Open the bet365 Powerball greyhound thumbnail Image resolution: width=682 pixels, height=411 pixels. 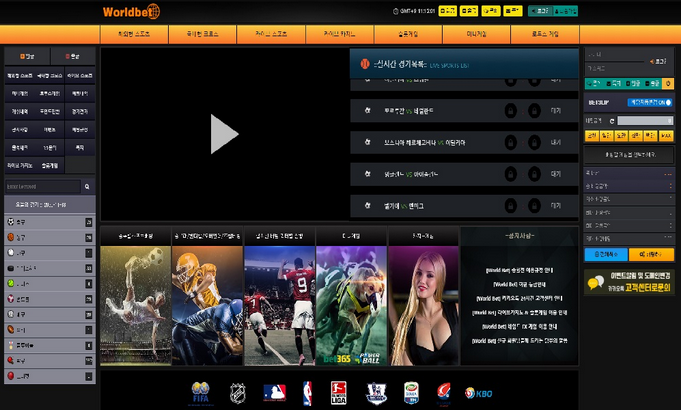(x=351, y=305)
